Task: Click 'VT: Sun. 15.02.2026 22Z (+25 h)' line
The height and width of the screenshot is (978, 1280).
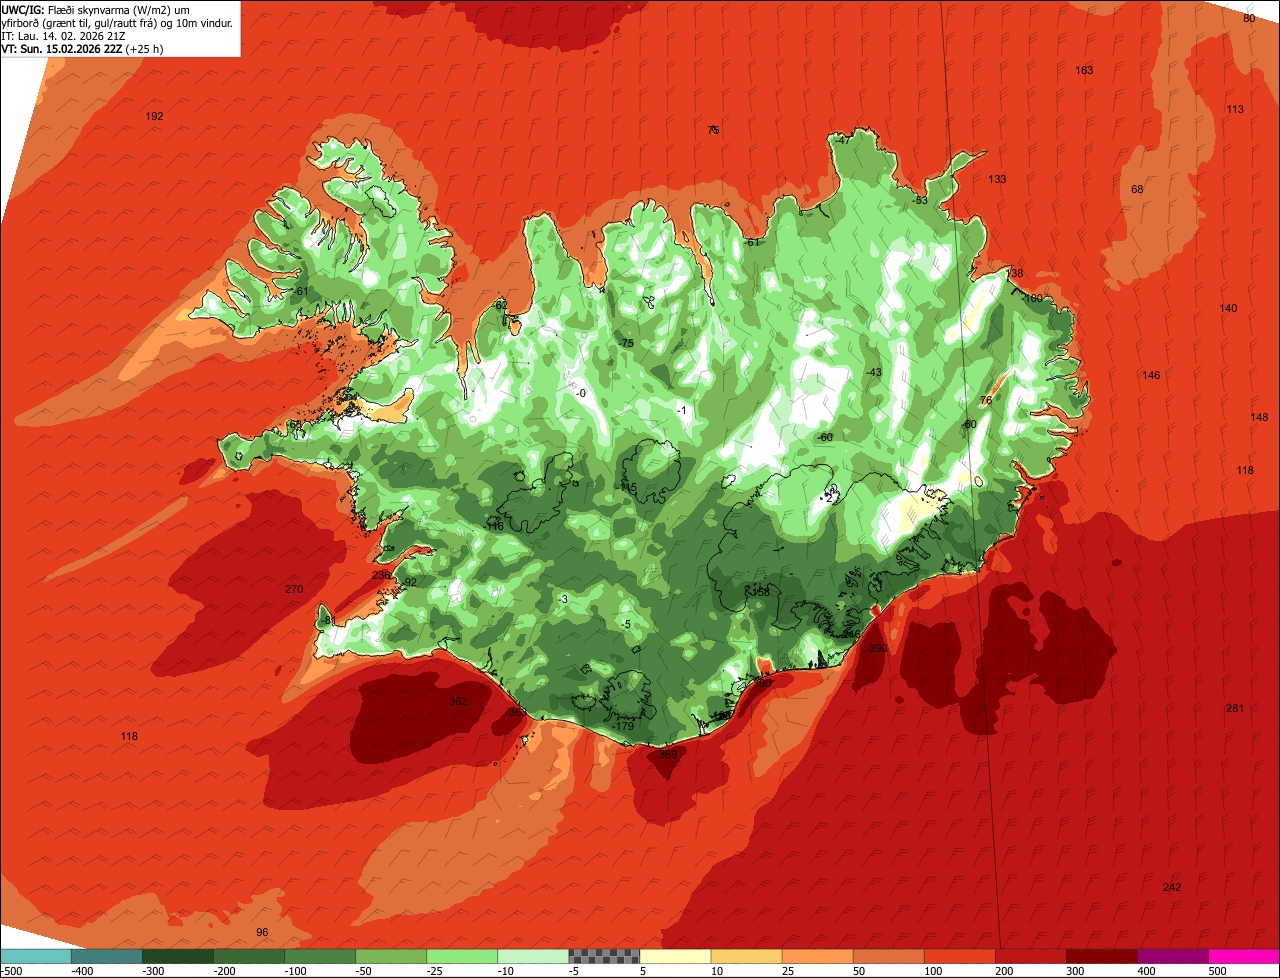Action: (83, 48)
